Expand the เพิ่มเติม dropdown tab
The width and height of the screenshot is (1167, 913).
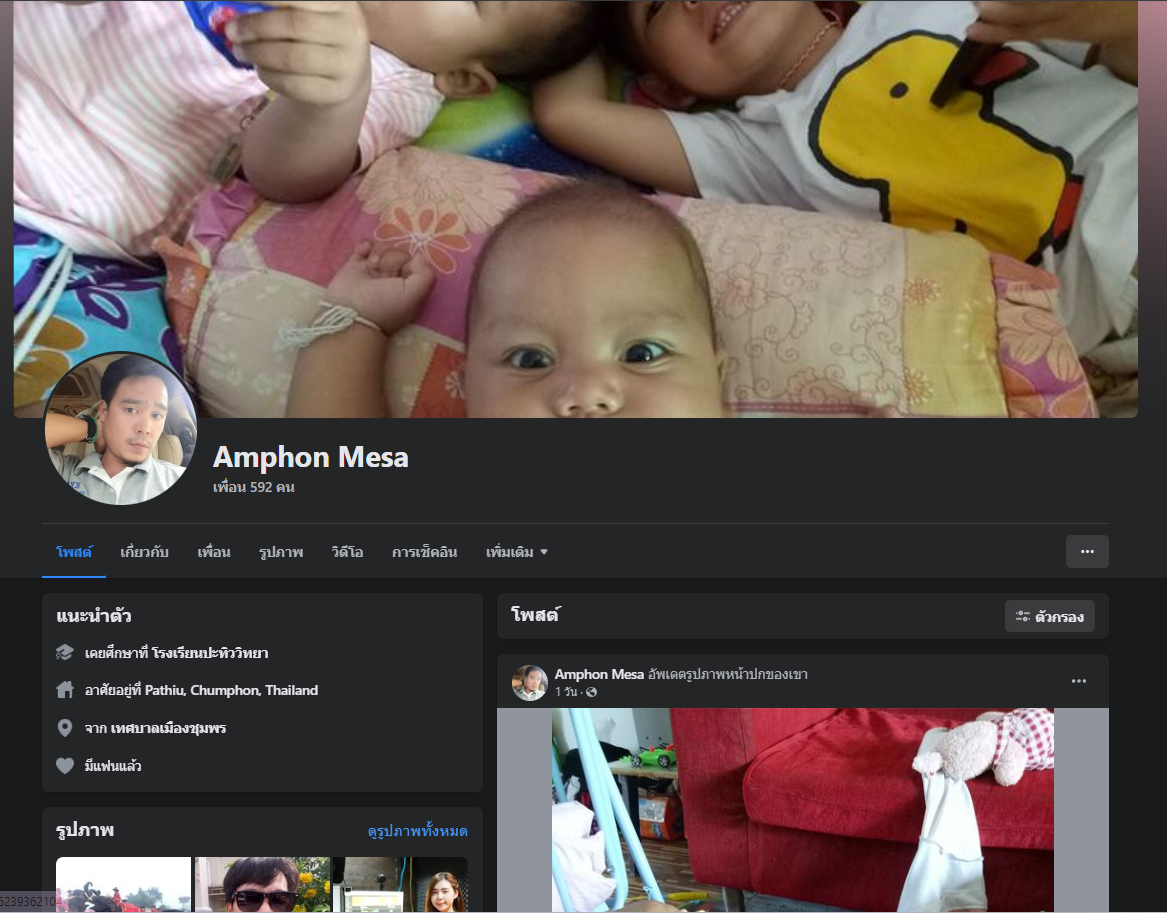click(517, 552)
